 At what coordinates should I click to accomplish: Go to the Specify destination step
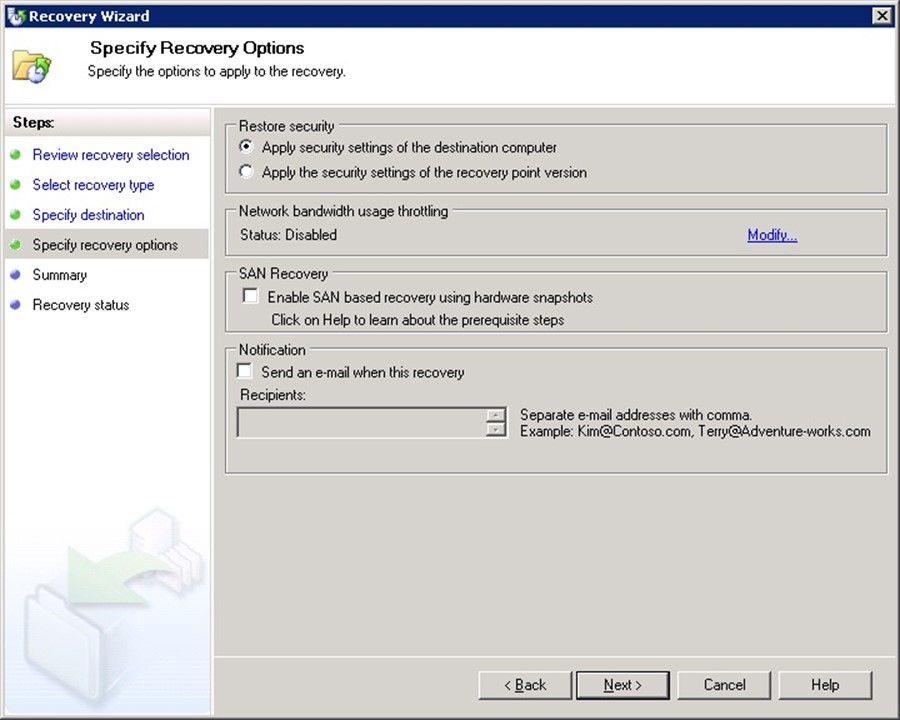[88, 215]
